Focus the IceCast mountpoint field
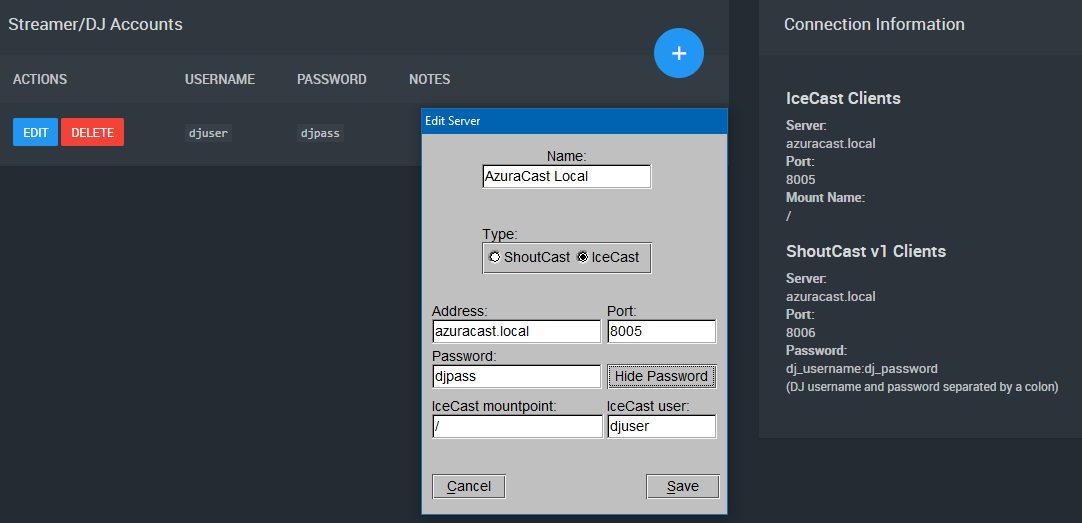 (x=517, y=426)
